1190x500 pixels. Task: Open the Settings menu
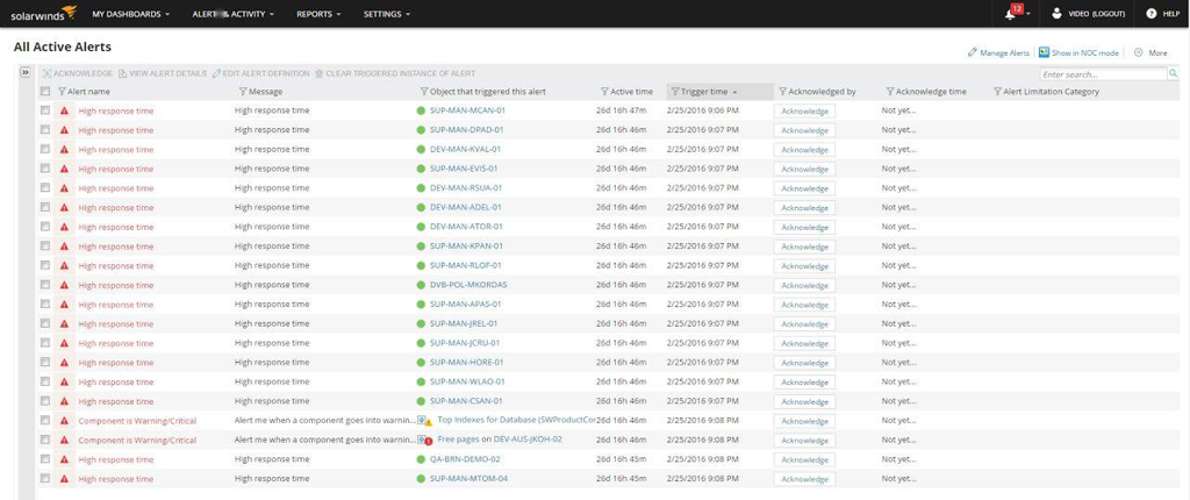387,14
